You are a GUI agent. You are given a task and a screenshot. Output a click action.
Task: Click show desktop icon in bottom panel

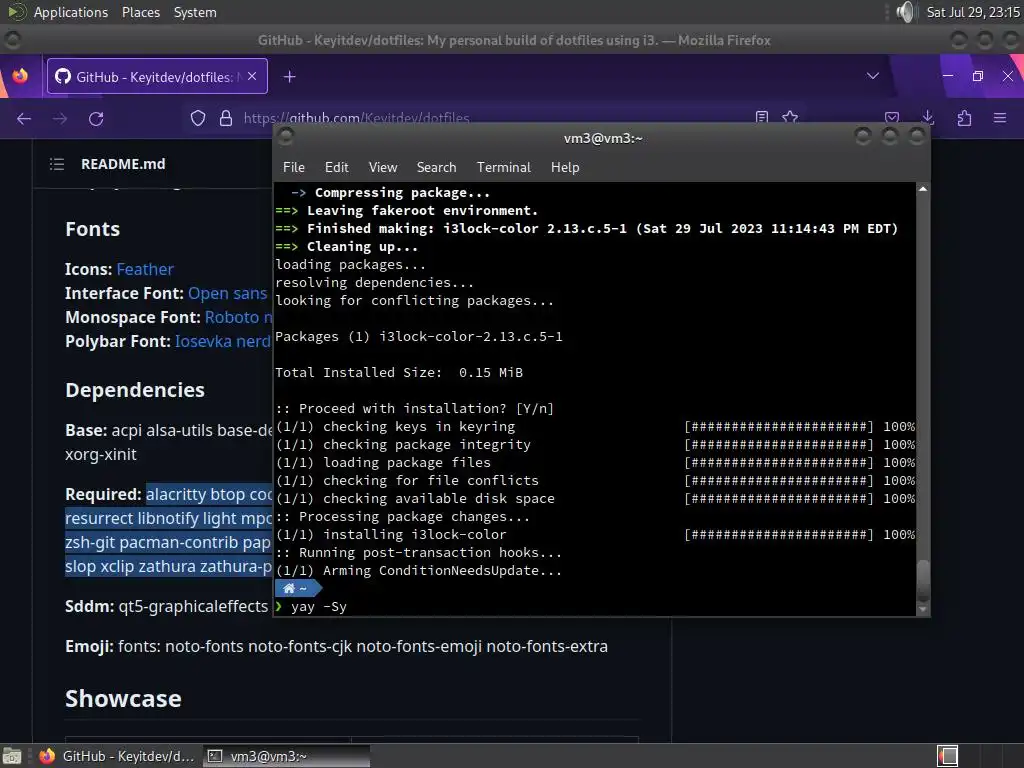[12, 756]
